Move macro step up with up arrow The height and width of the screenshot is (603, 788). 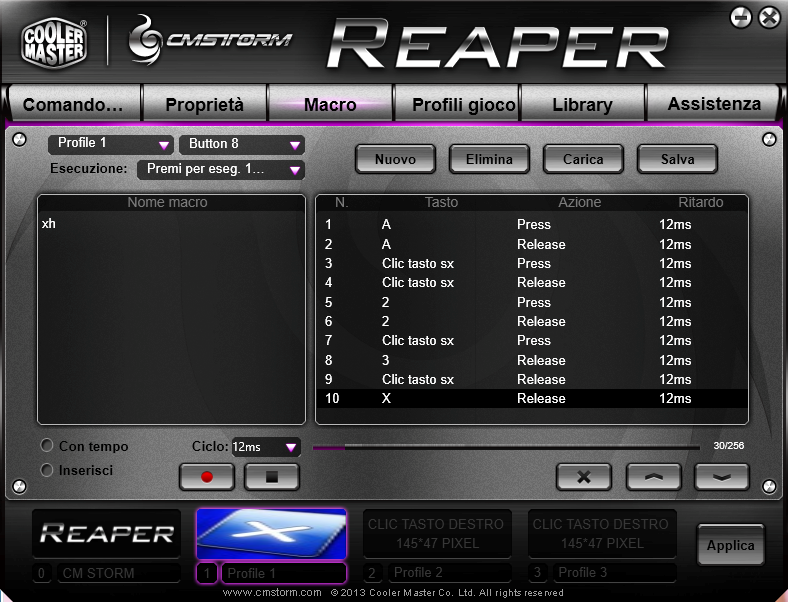pos(654,477)
